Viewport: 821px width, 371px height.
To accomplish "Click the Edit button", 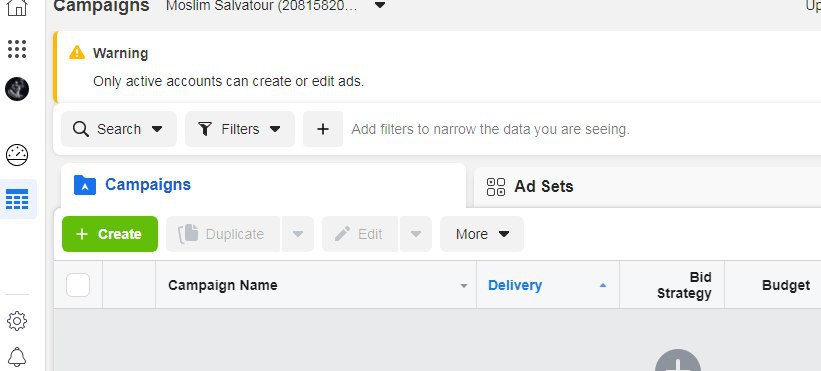I will pos(360,234).
